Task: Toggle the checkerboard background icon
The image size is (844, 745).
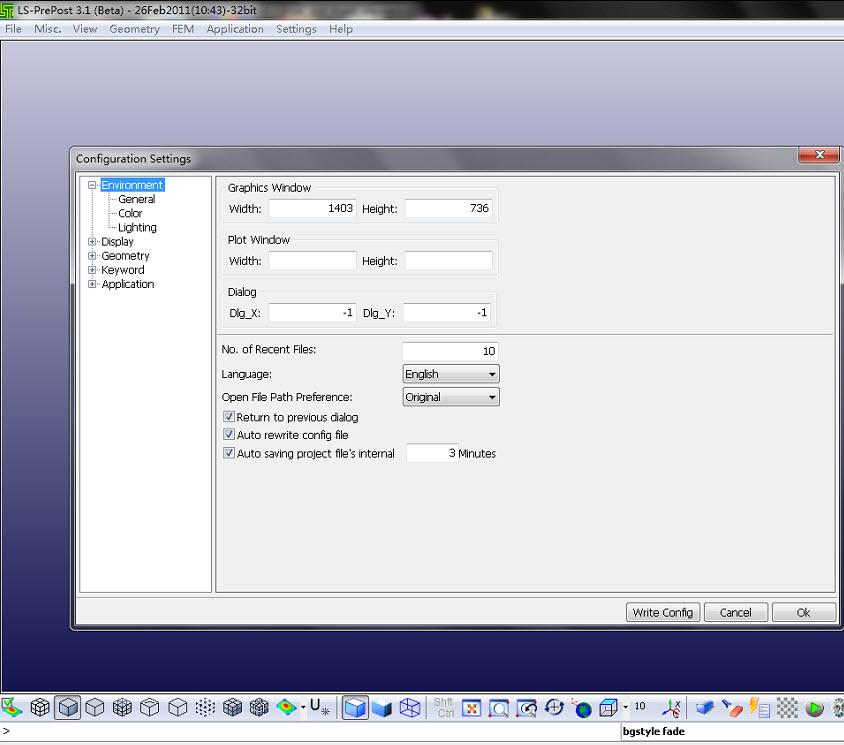Action: 787,707
